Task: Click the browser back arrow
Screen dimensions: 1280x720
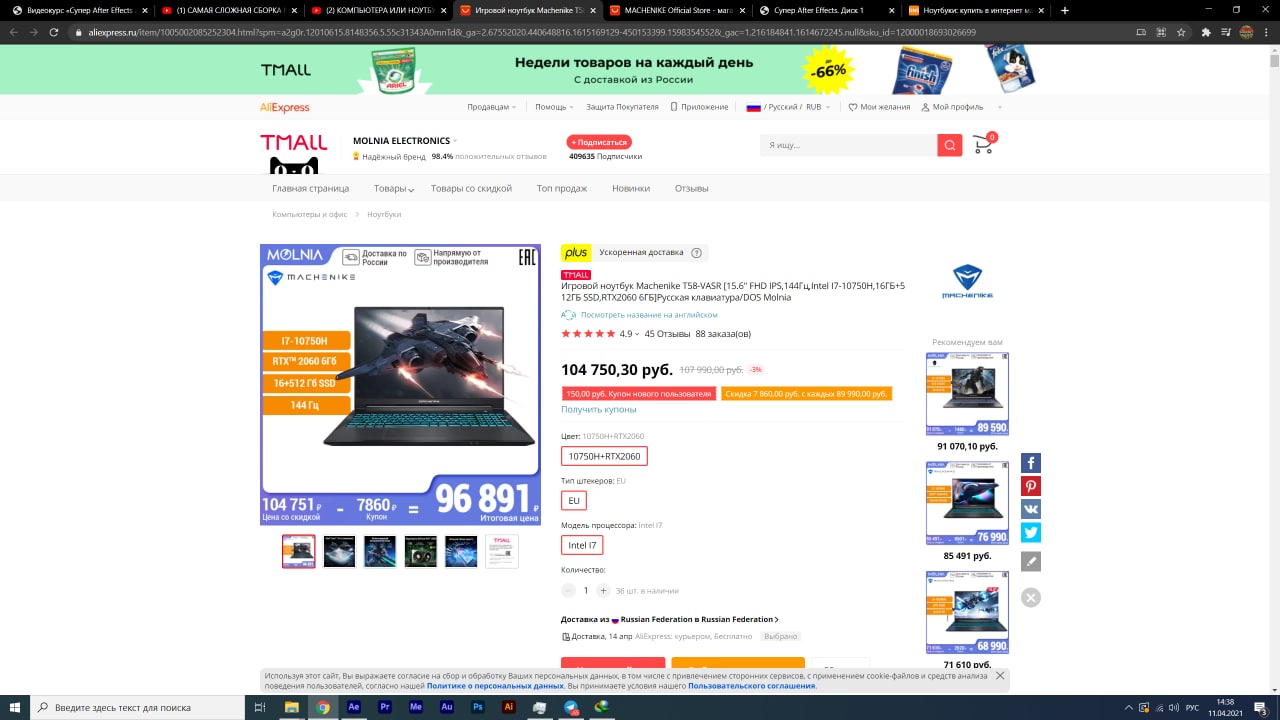Action: [13, 32]
